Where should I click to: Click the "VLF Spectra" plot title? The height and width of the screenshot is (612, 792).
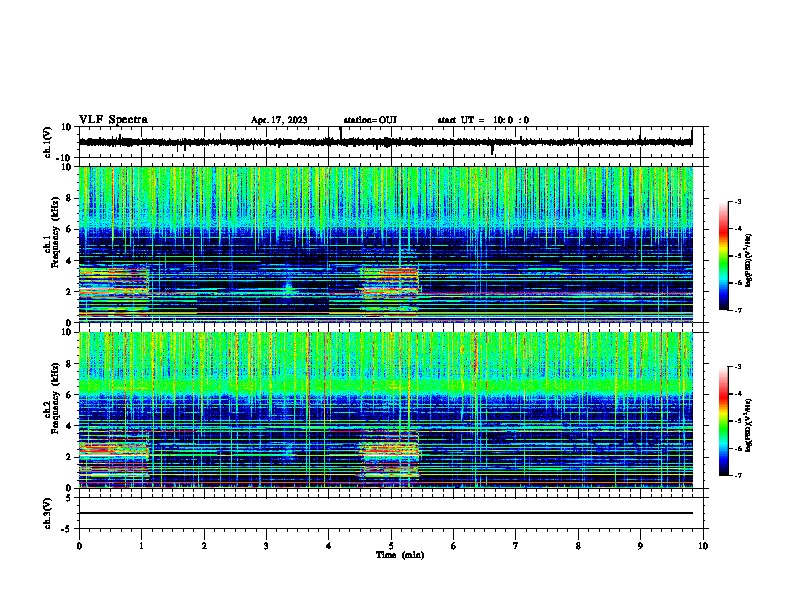pos(113,120)
